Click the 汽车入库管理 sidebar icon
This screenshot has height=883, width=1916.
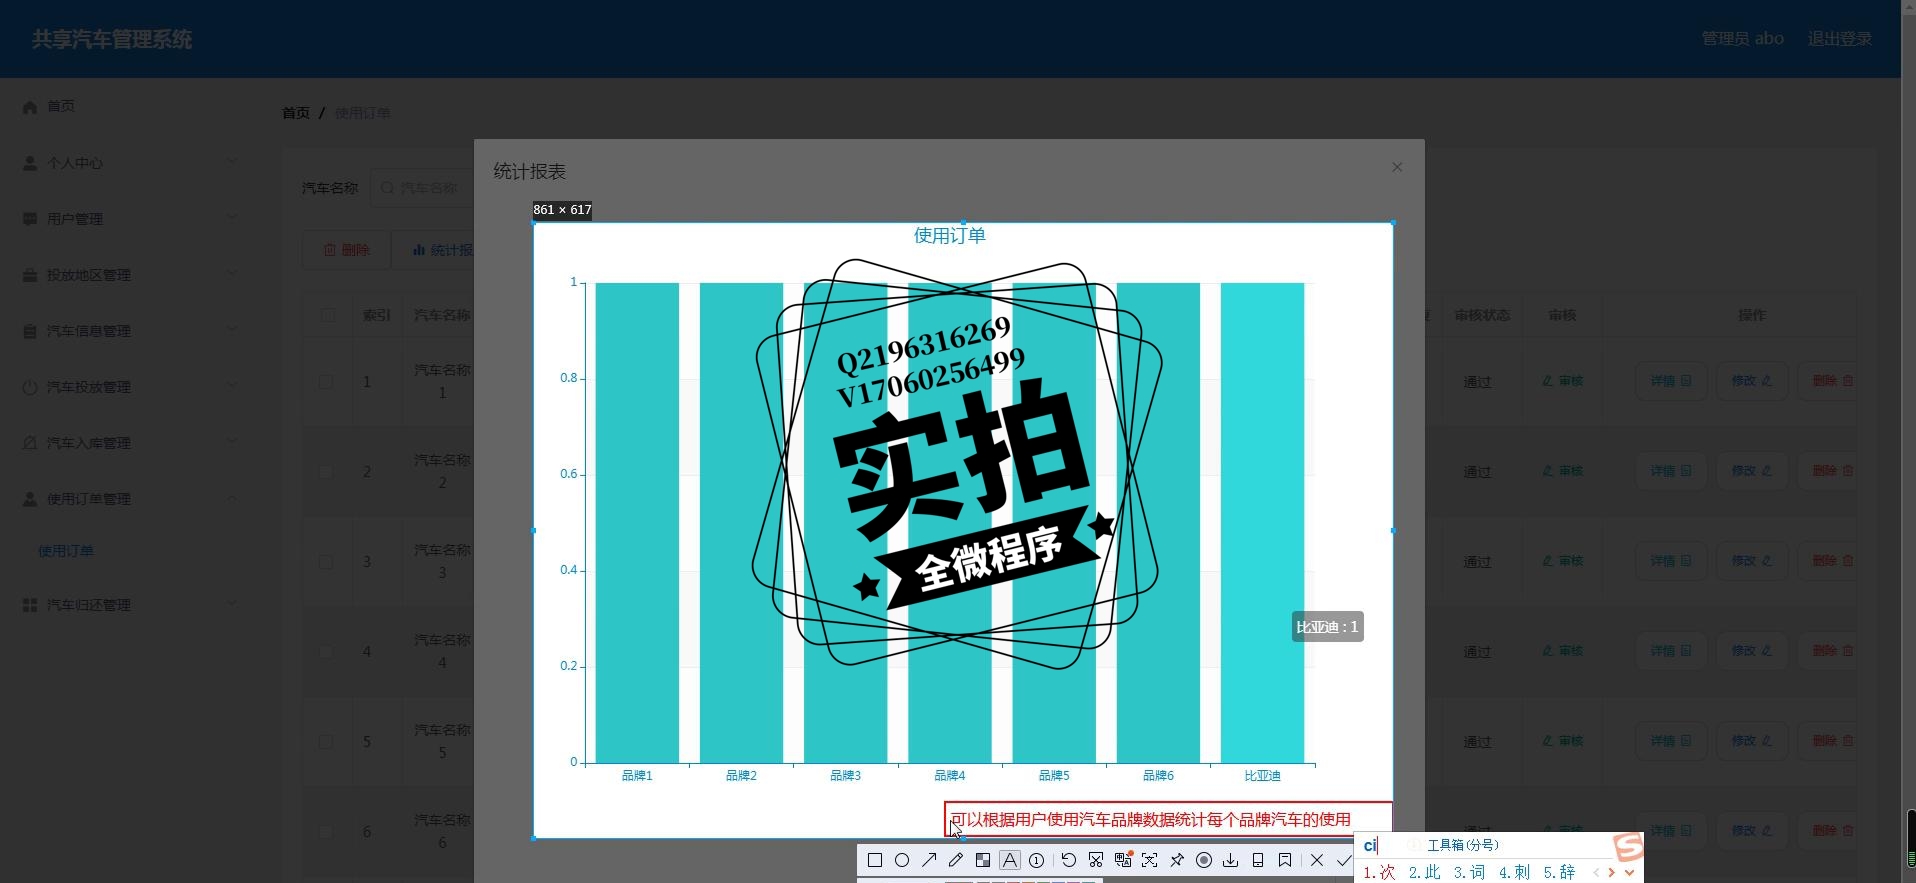30,443
